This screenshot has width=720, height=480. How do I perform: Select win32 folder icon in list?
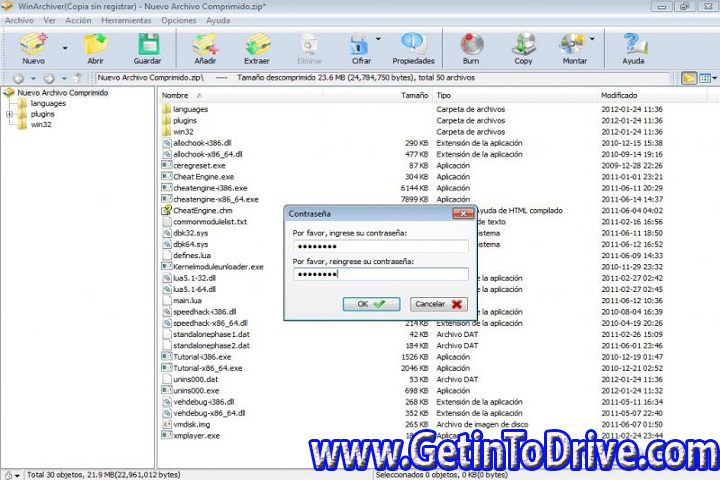[166, 132]
